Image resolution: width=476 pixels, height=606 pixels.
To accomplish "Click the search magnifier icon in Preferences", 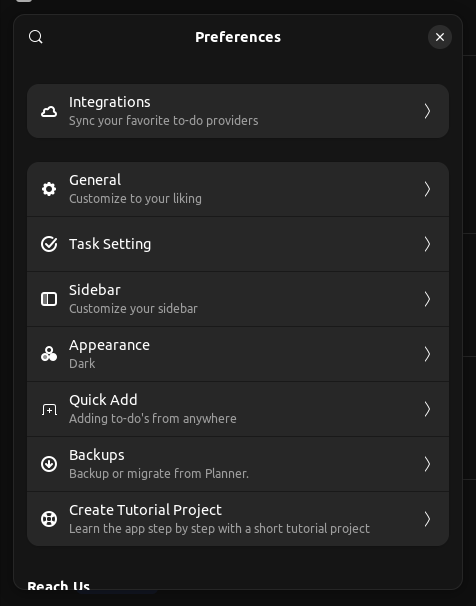I will click(x=36, y=37).
